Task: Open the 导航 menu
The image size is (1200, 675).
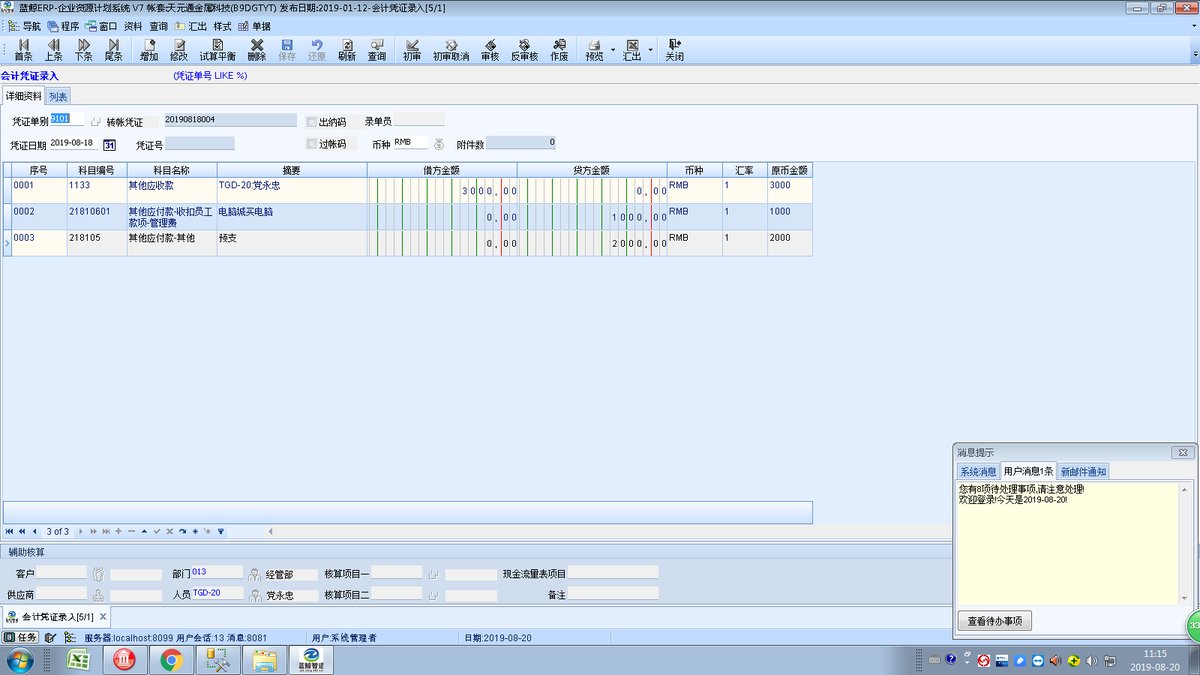Action: coord(25,26)
